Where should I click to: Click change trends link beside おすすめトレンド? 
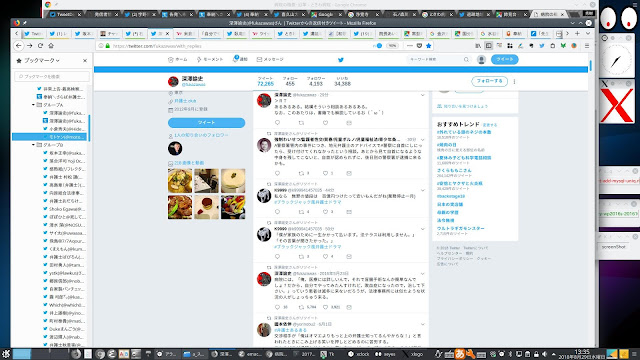[490, 125]
